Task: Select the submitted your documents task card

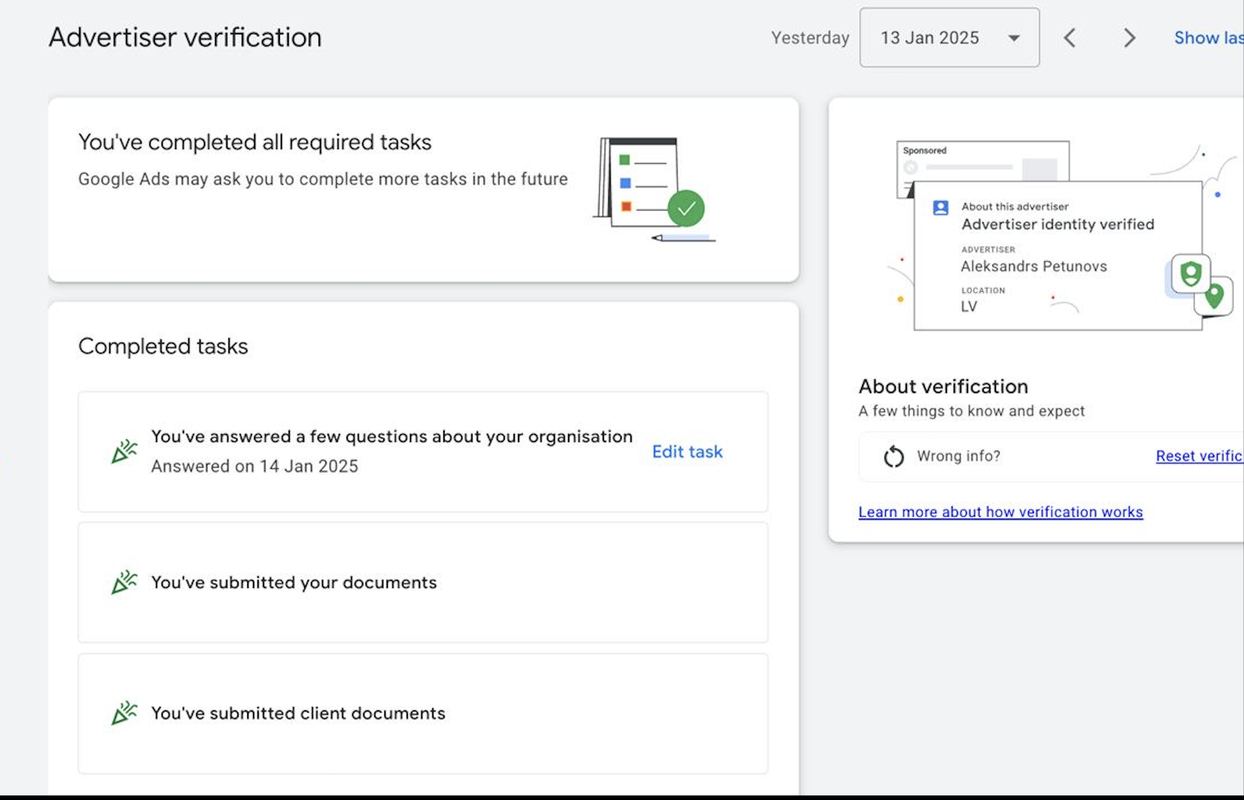Action: tap(423, 583)
